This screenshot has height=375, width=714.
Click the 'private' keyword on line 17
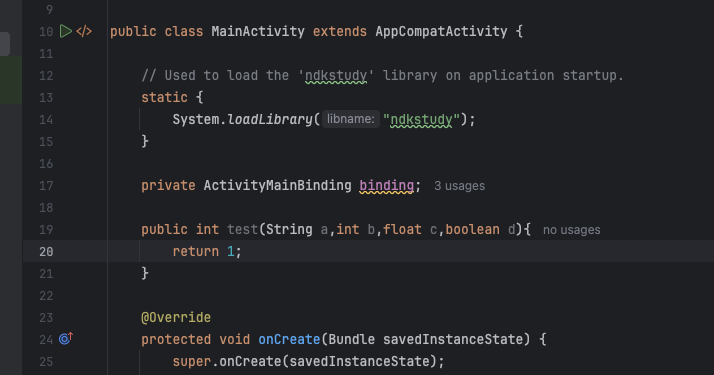[x=168, y=186]
